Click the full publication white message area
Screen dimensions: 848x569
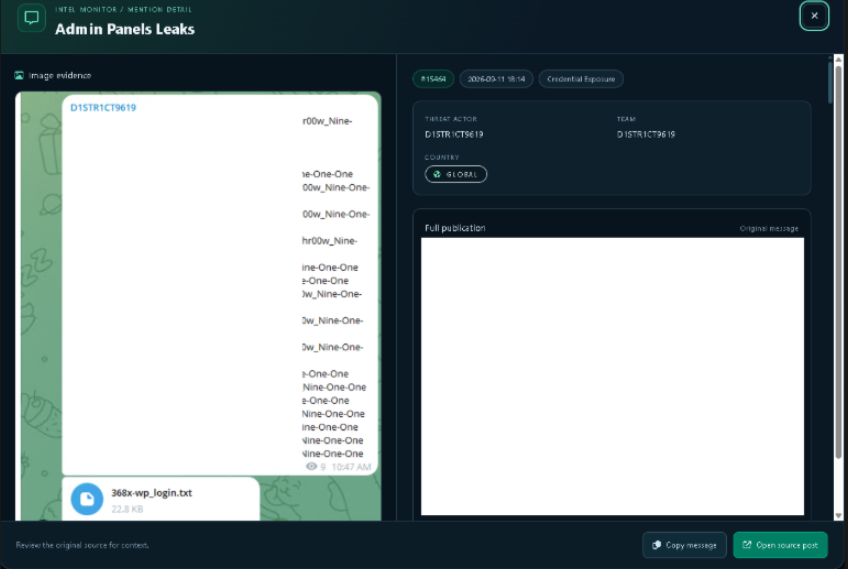click(x=612, y=376)
